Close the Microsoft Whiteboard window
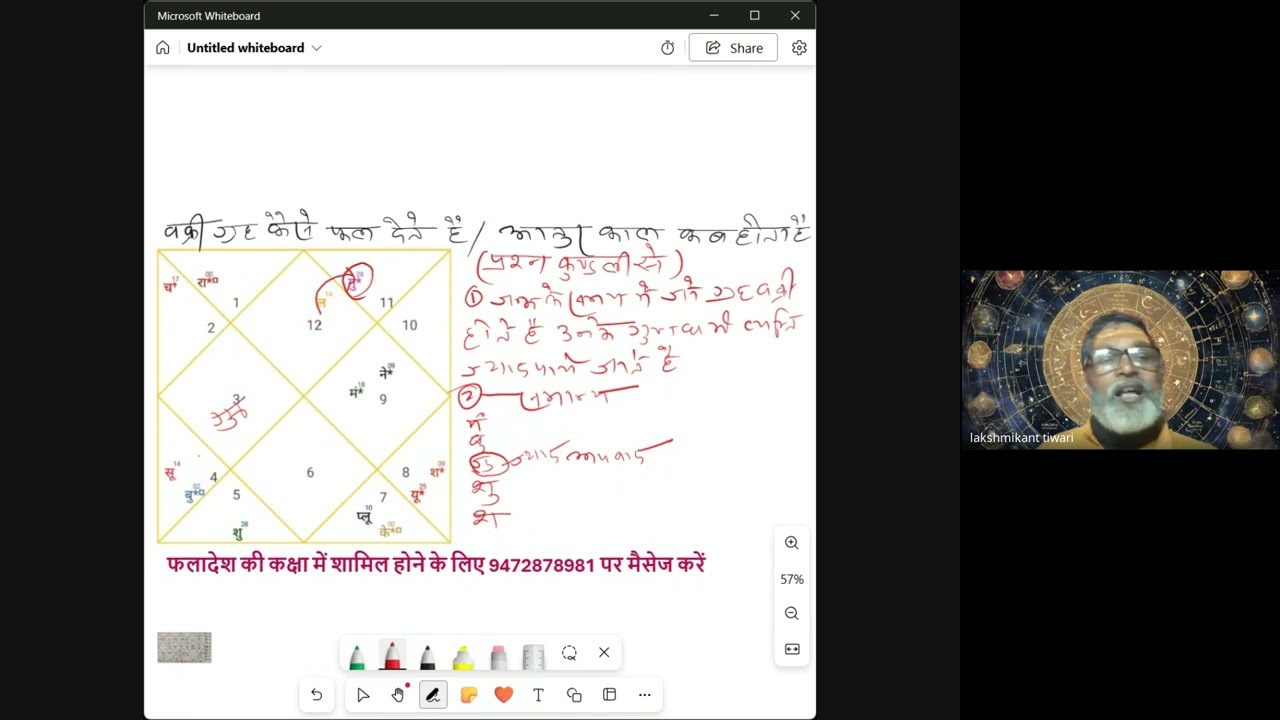The width and height of the screenshot is (1280, 720). pos(795,15)
